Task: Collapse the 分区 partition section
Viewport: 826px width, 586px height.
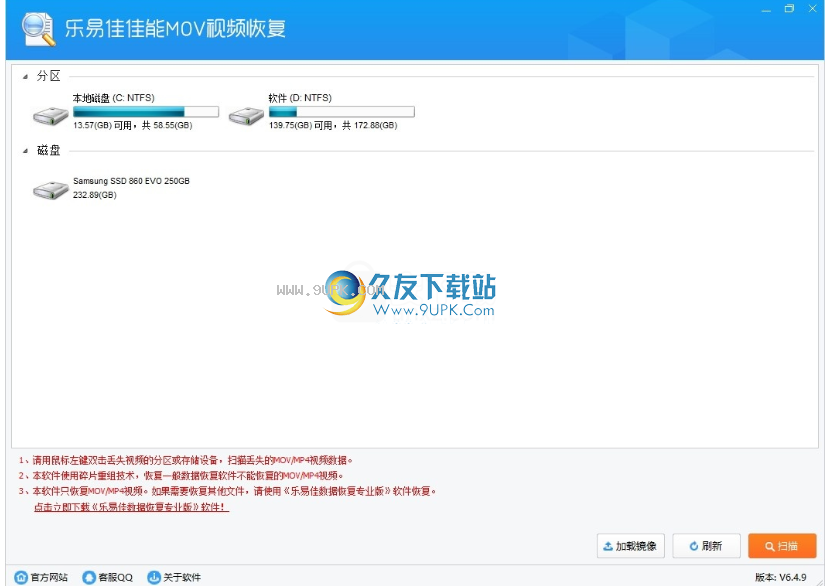Action: [25, 77]
